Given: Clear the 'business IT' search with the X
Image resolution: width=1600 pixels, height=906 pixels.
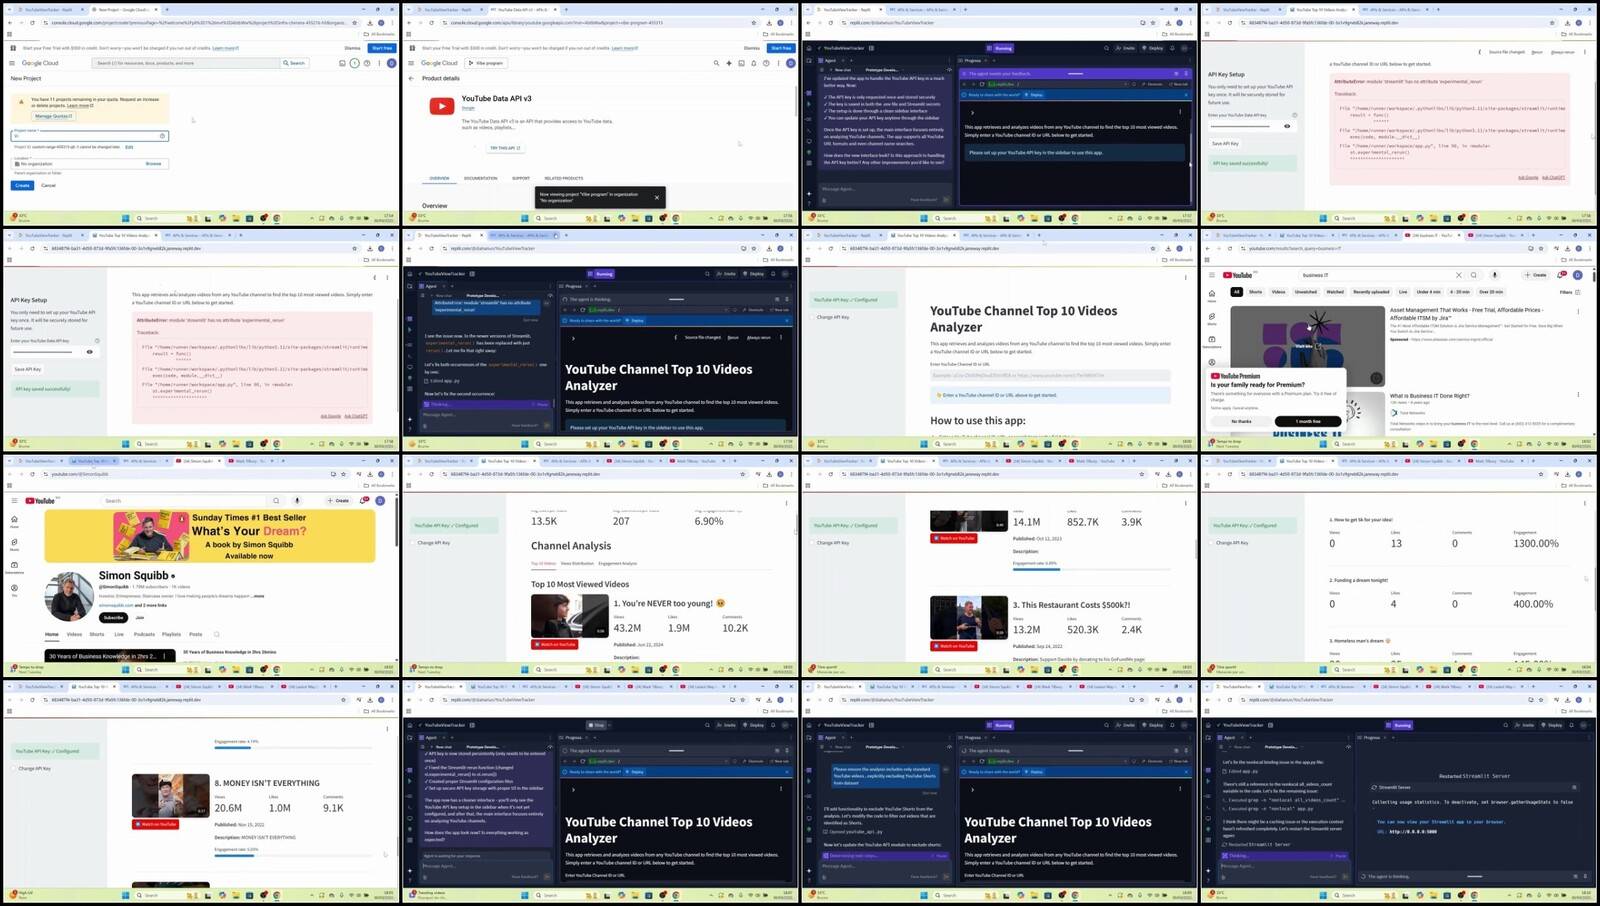Looking at the screenshot, I should [1458, 275].
